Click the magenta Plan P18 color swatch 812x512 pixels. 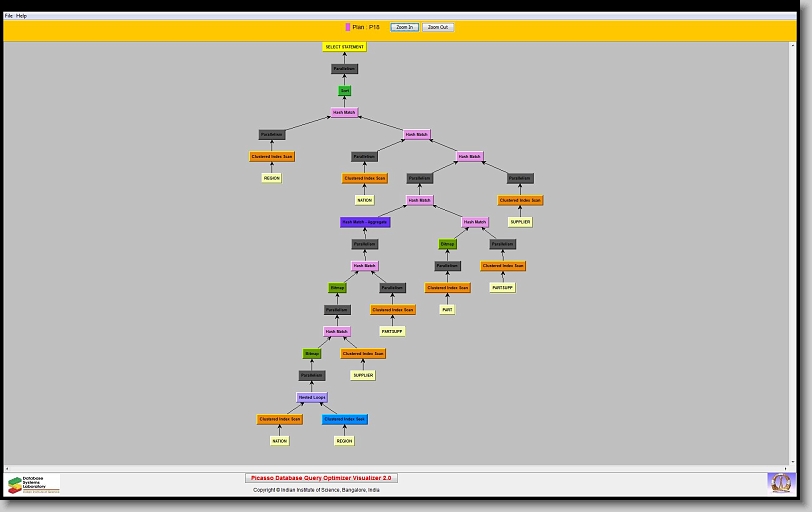(348, 27)
